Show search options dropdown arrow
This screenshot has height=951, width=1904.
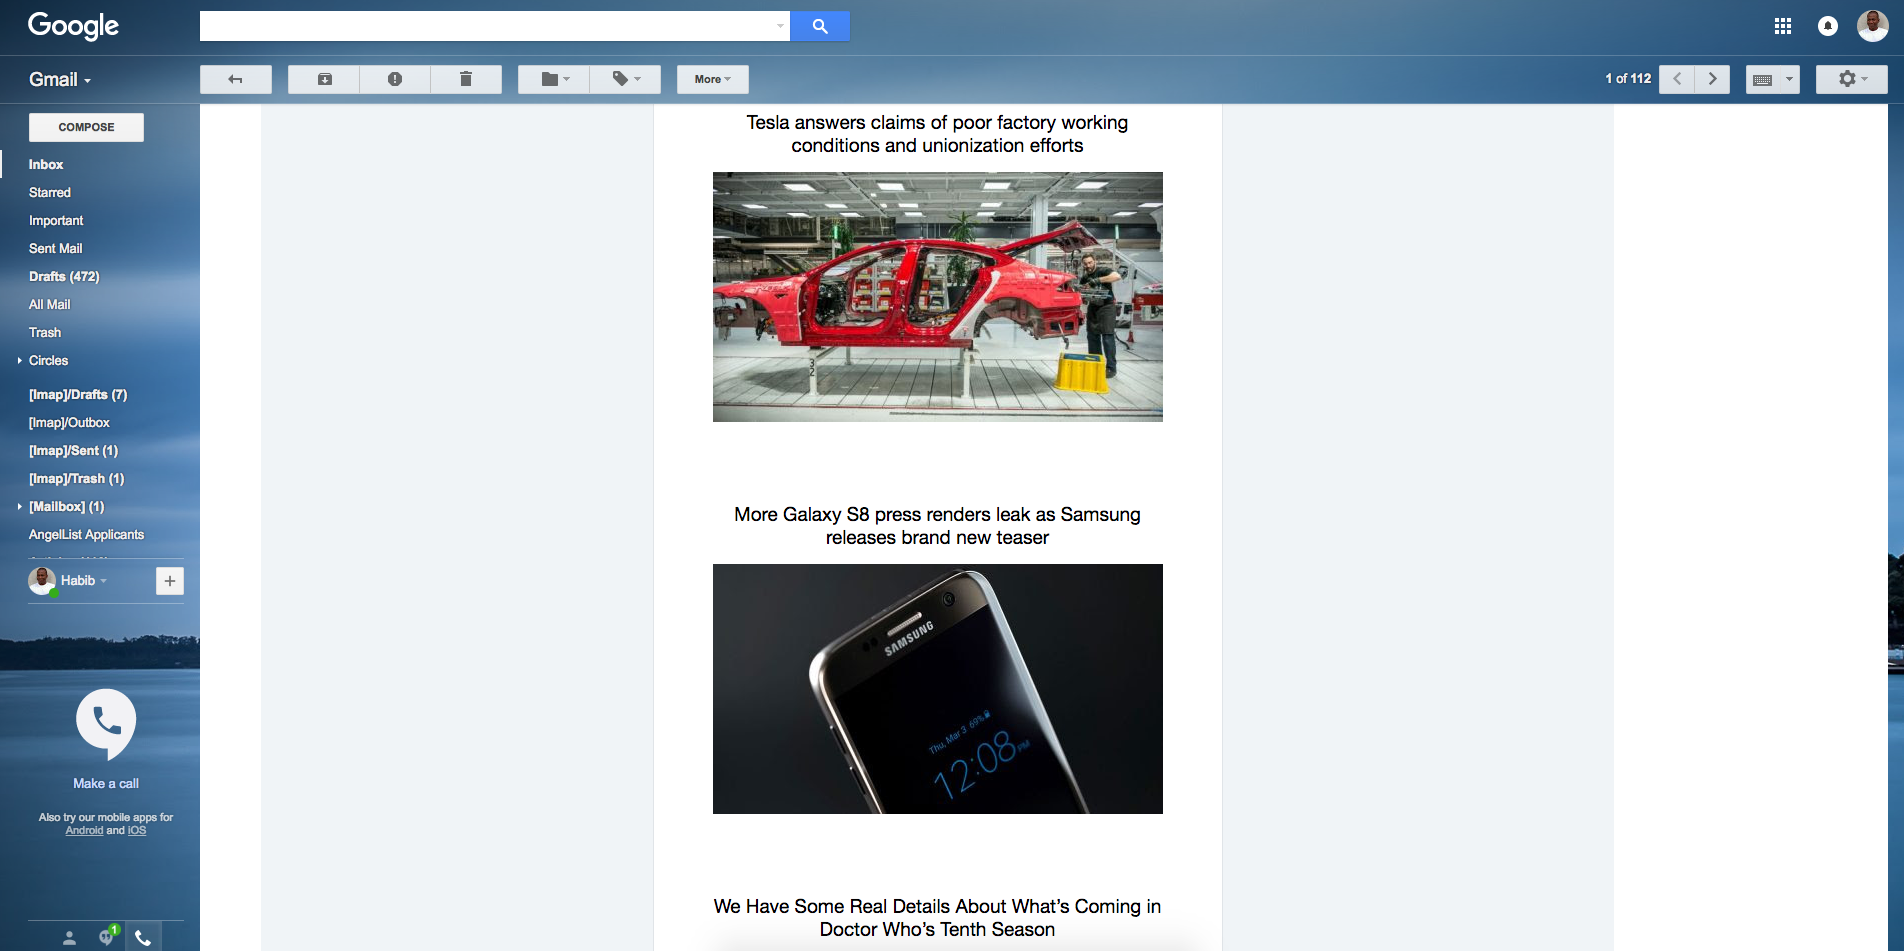[x=780, y=26]
